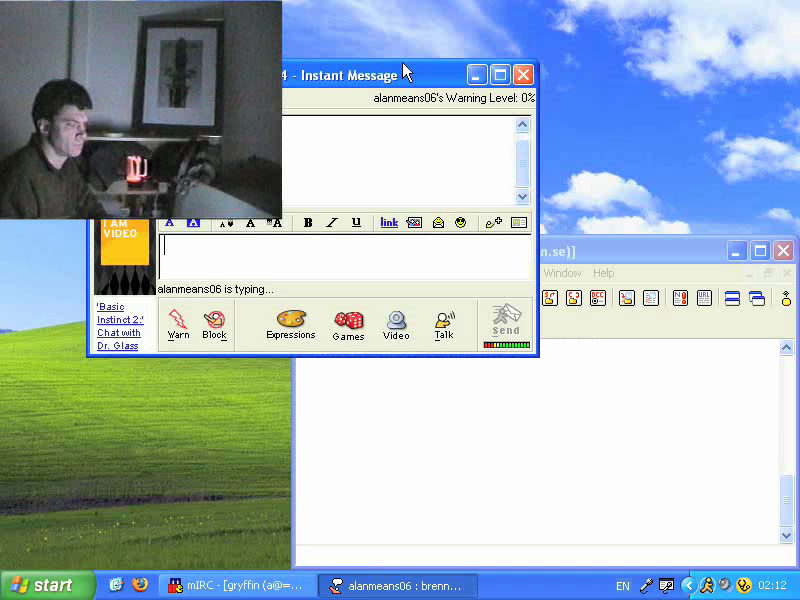Decrease font size in the AIM toolbar

click(226, 223)
